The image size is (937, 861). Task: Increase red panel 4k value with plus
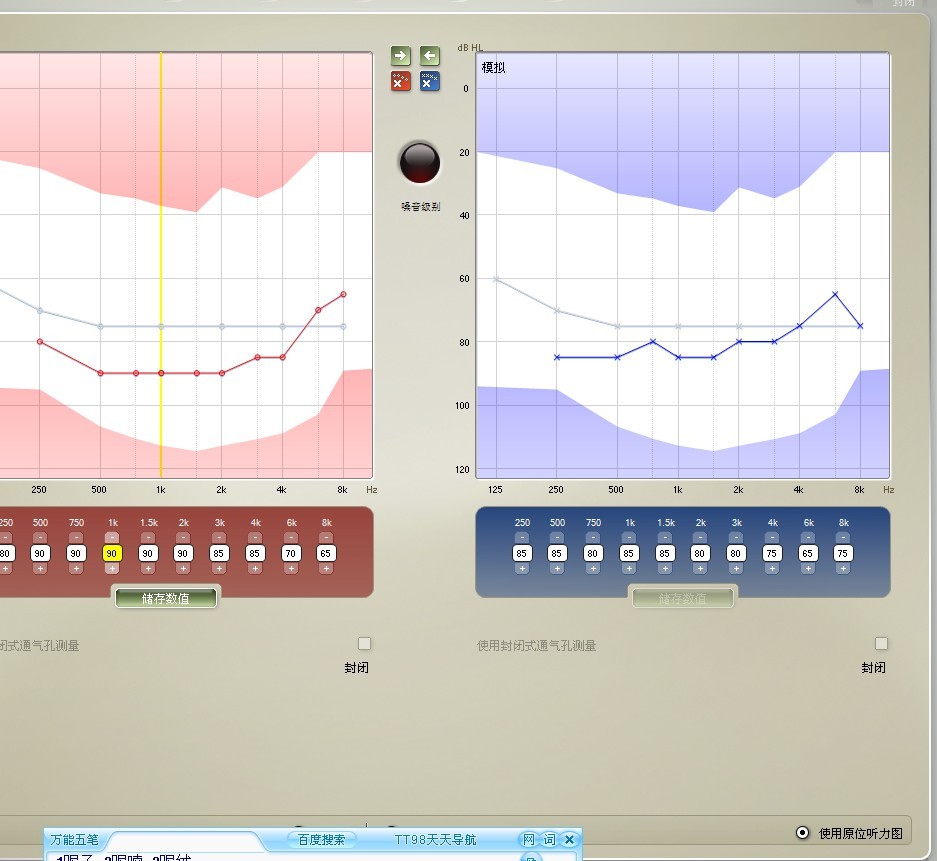255,569
